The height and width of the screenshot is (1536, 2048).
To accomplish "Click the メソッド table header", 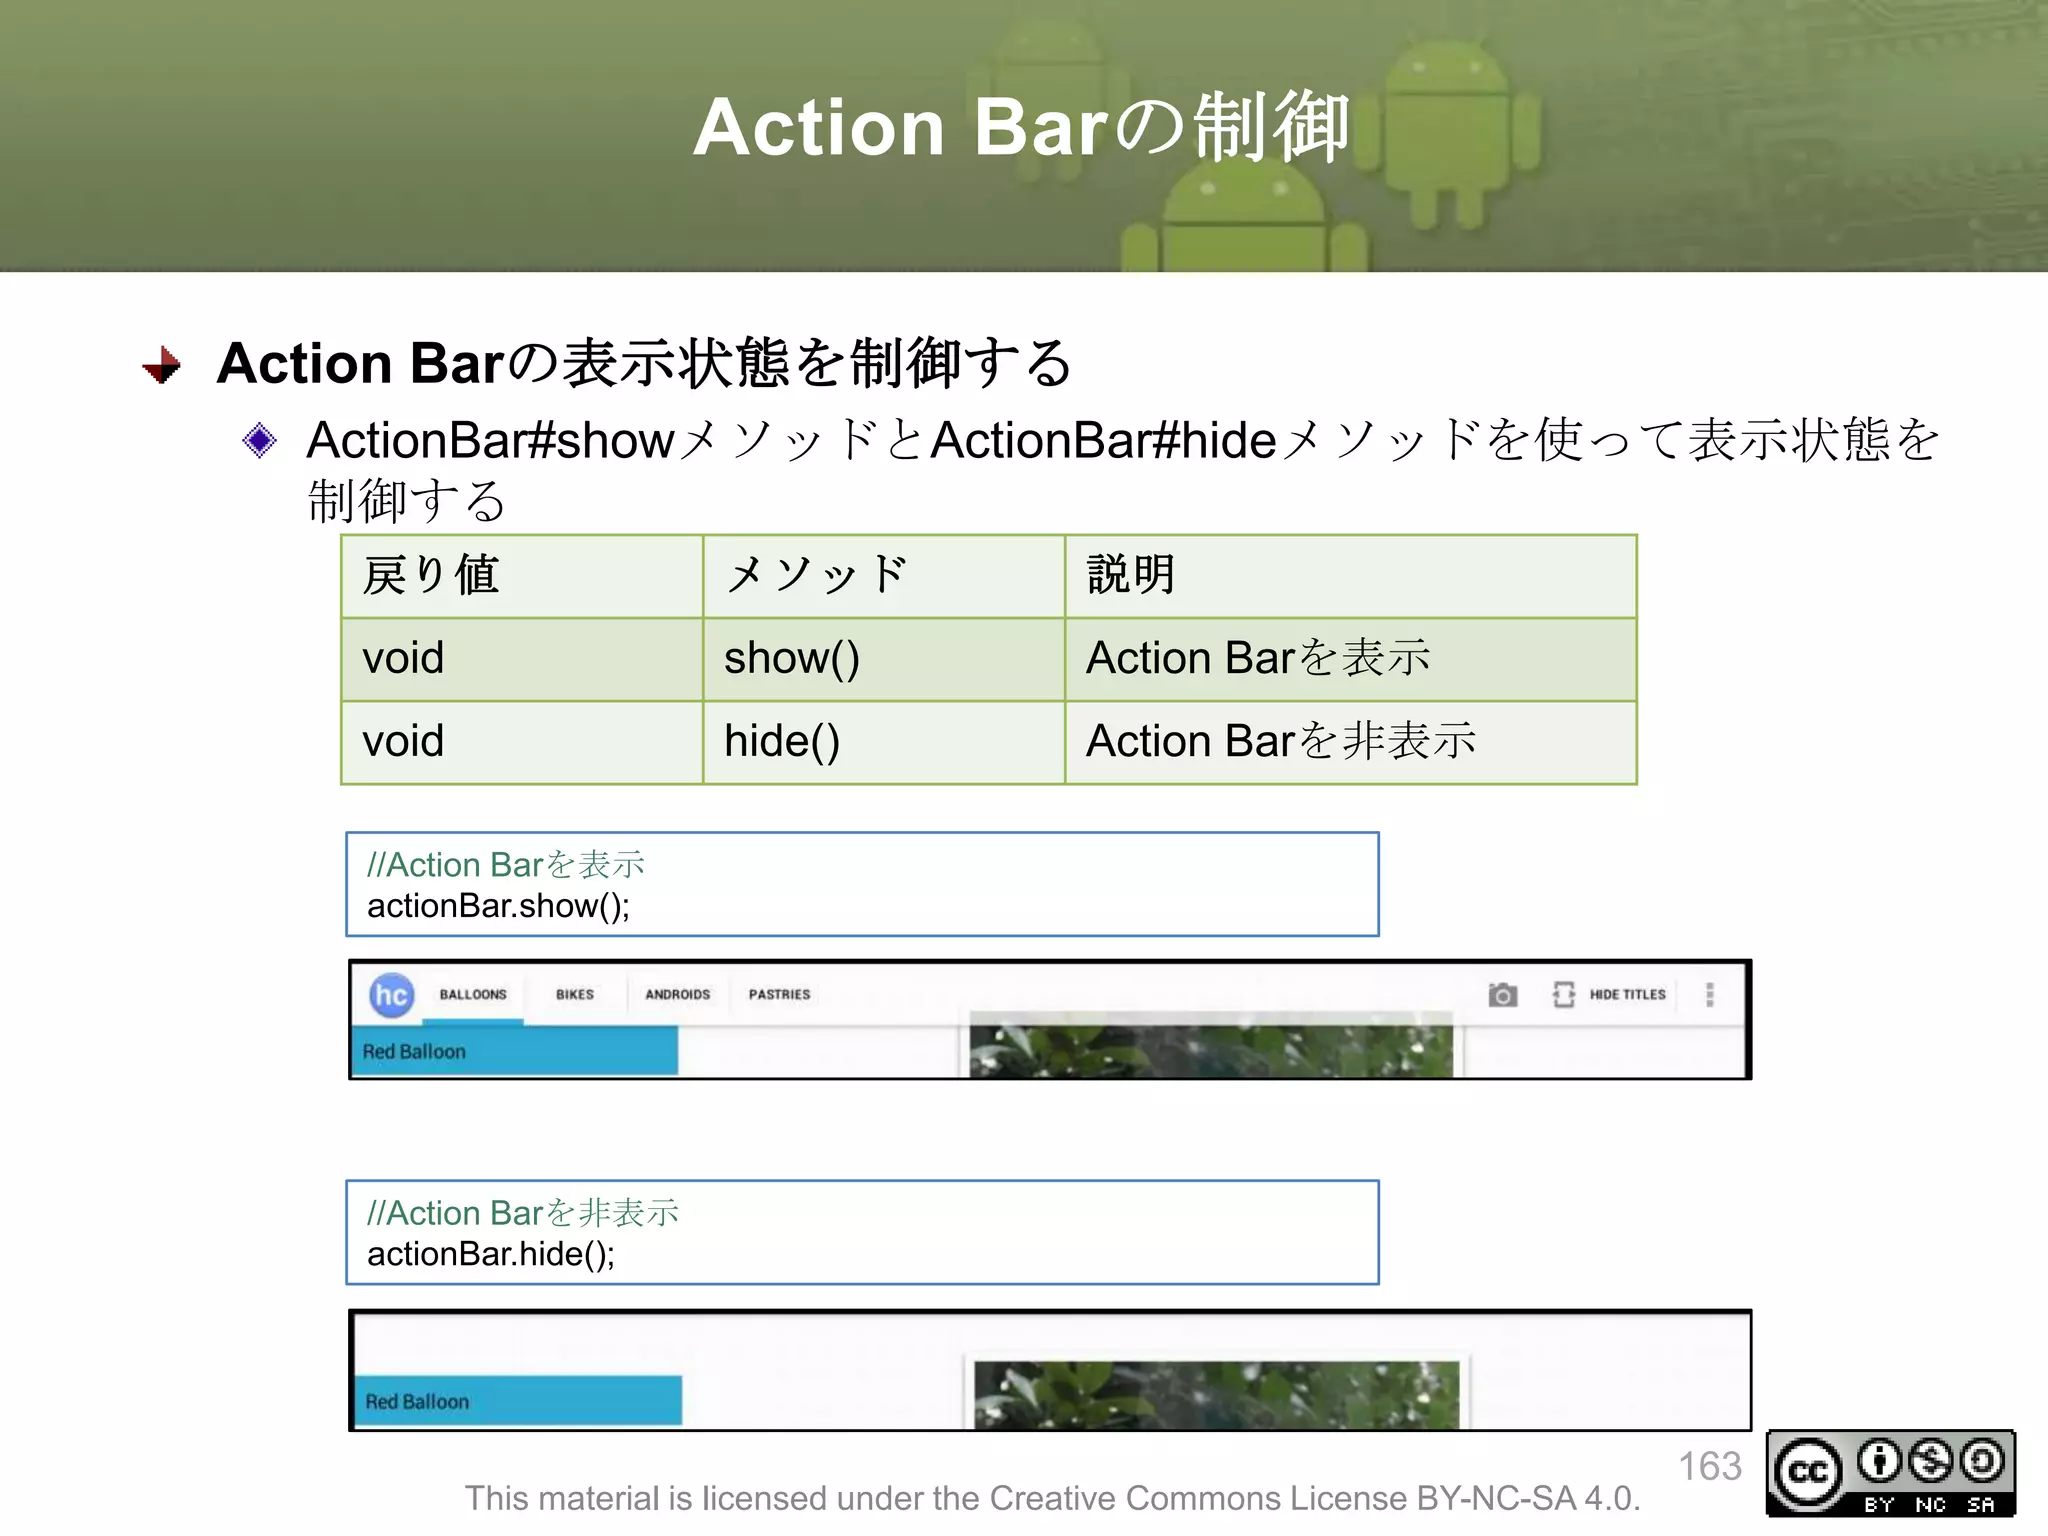I will coord(884,576).
